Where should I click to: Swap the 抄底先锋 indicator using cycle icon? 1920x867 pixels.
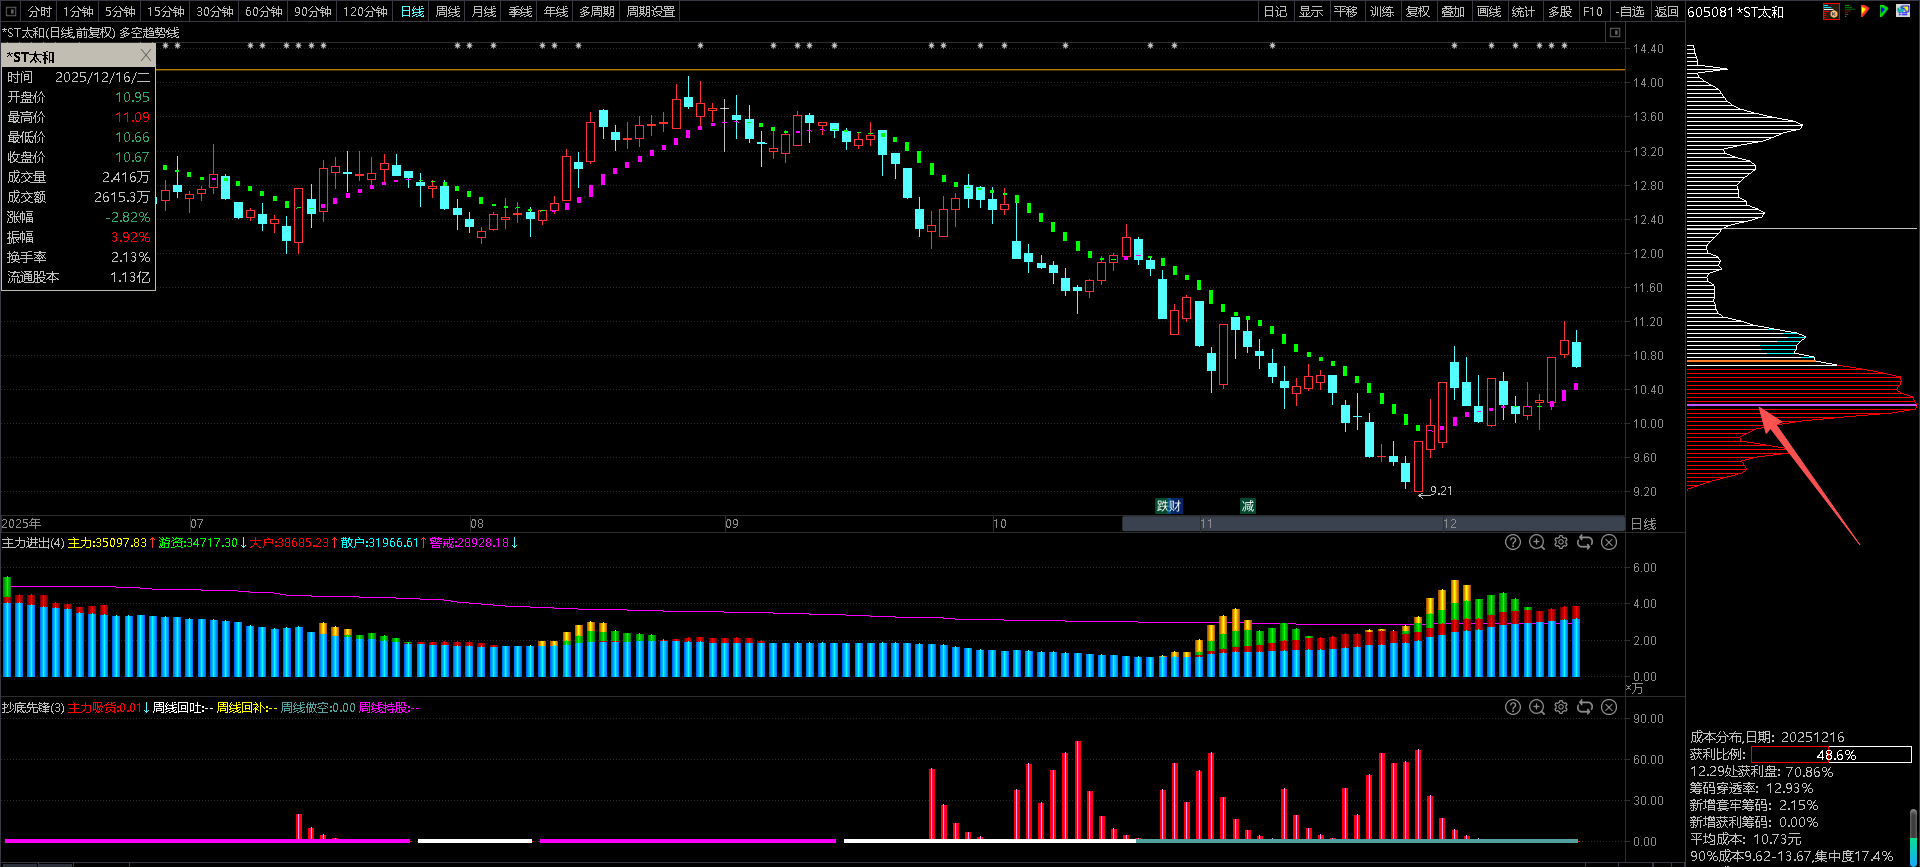pos(1585,707)
